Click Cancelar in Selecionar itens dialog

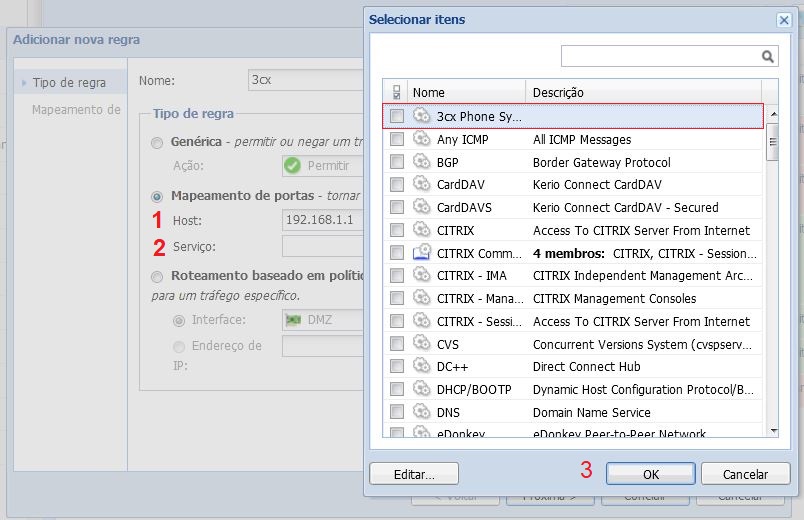coord(746,474)
